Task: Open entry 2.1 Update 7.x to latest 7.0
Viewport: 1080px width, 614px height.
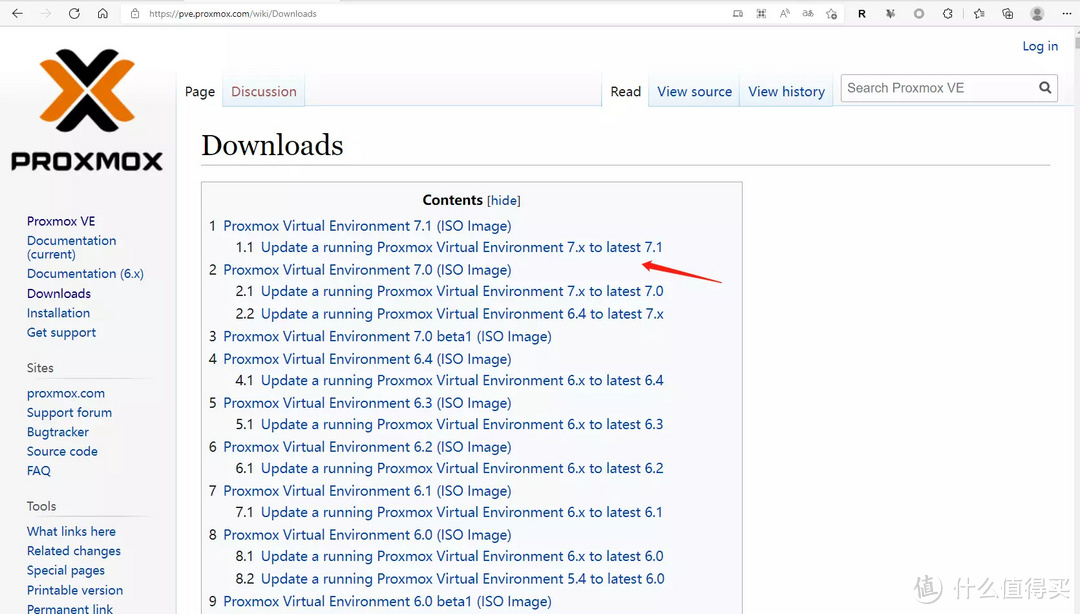Action: coord(462,291)
